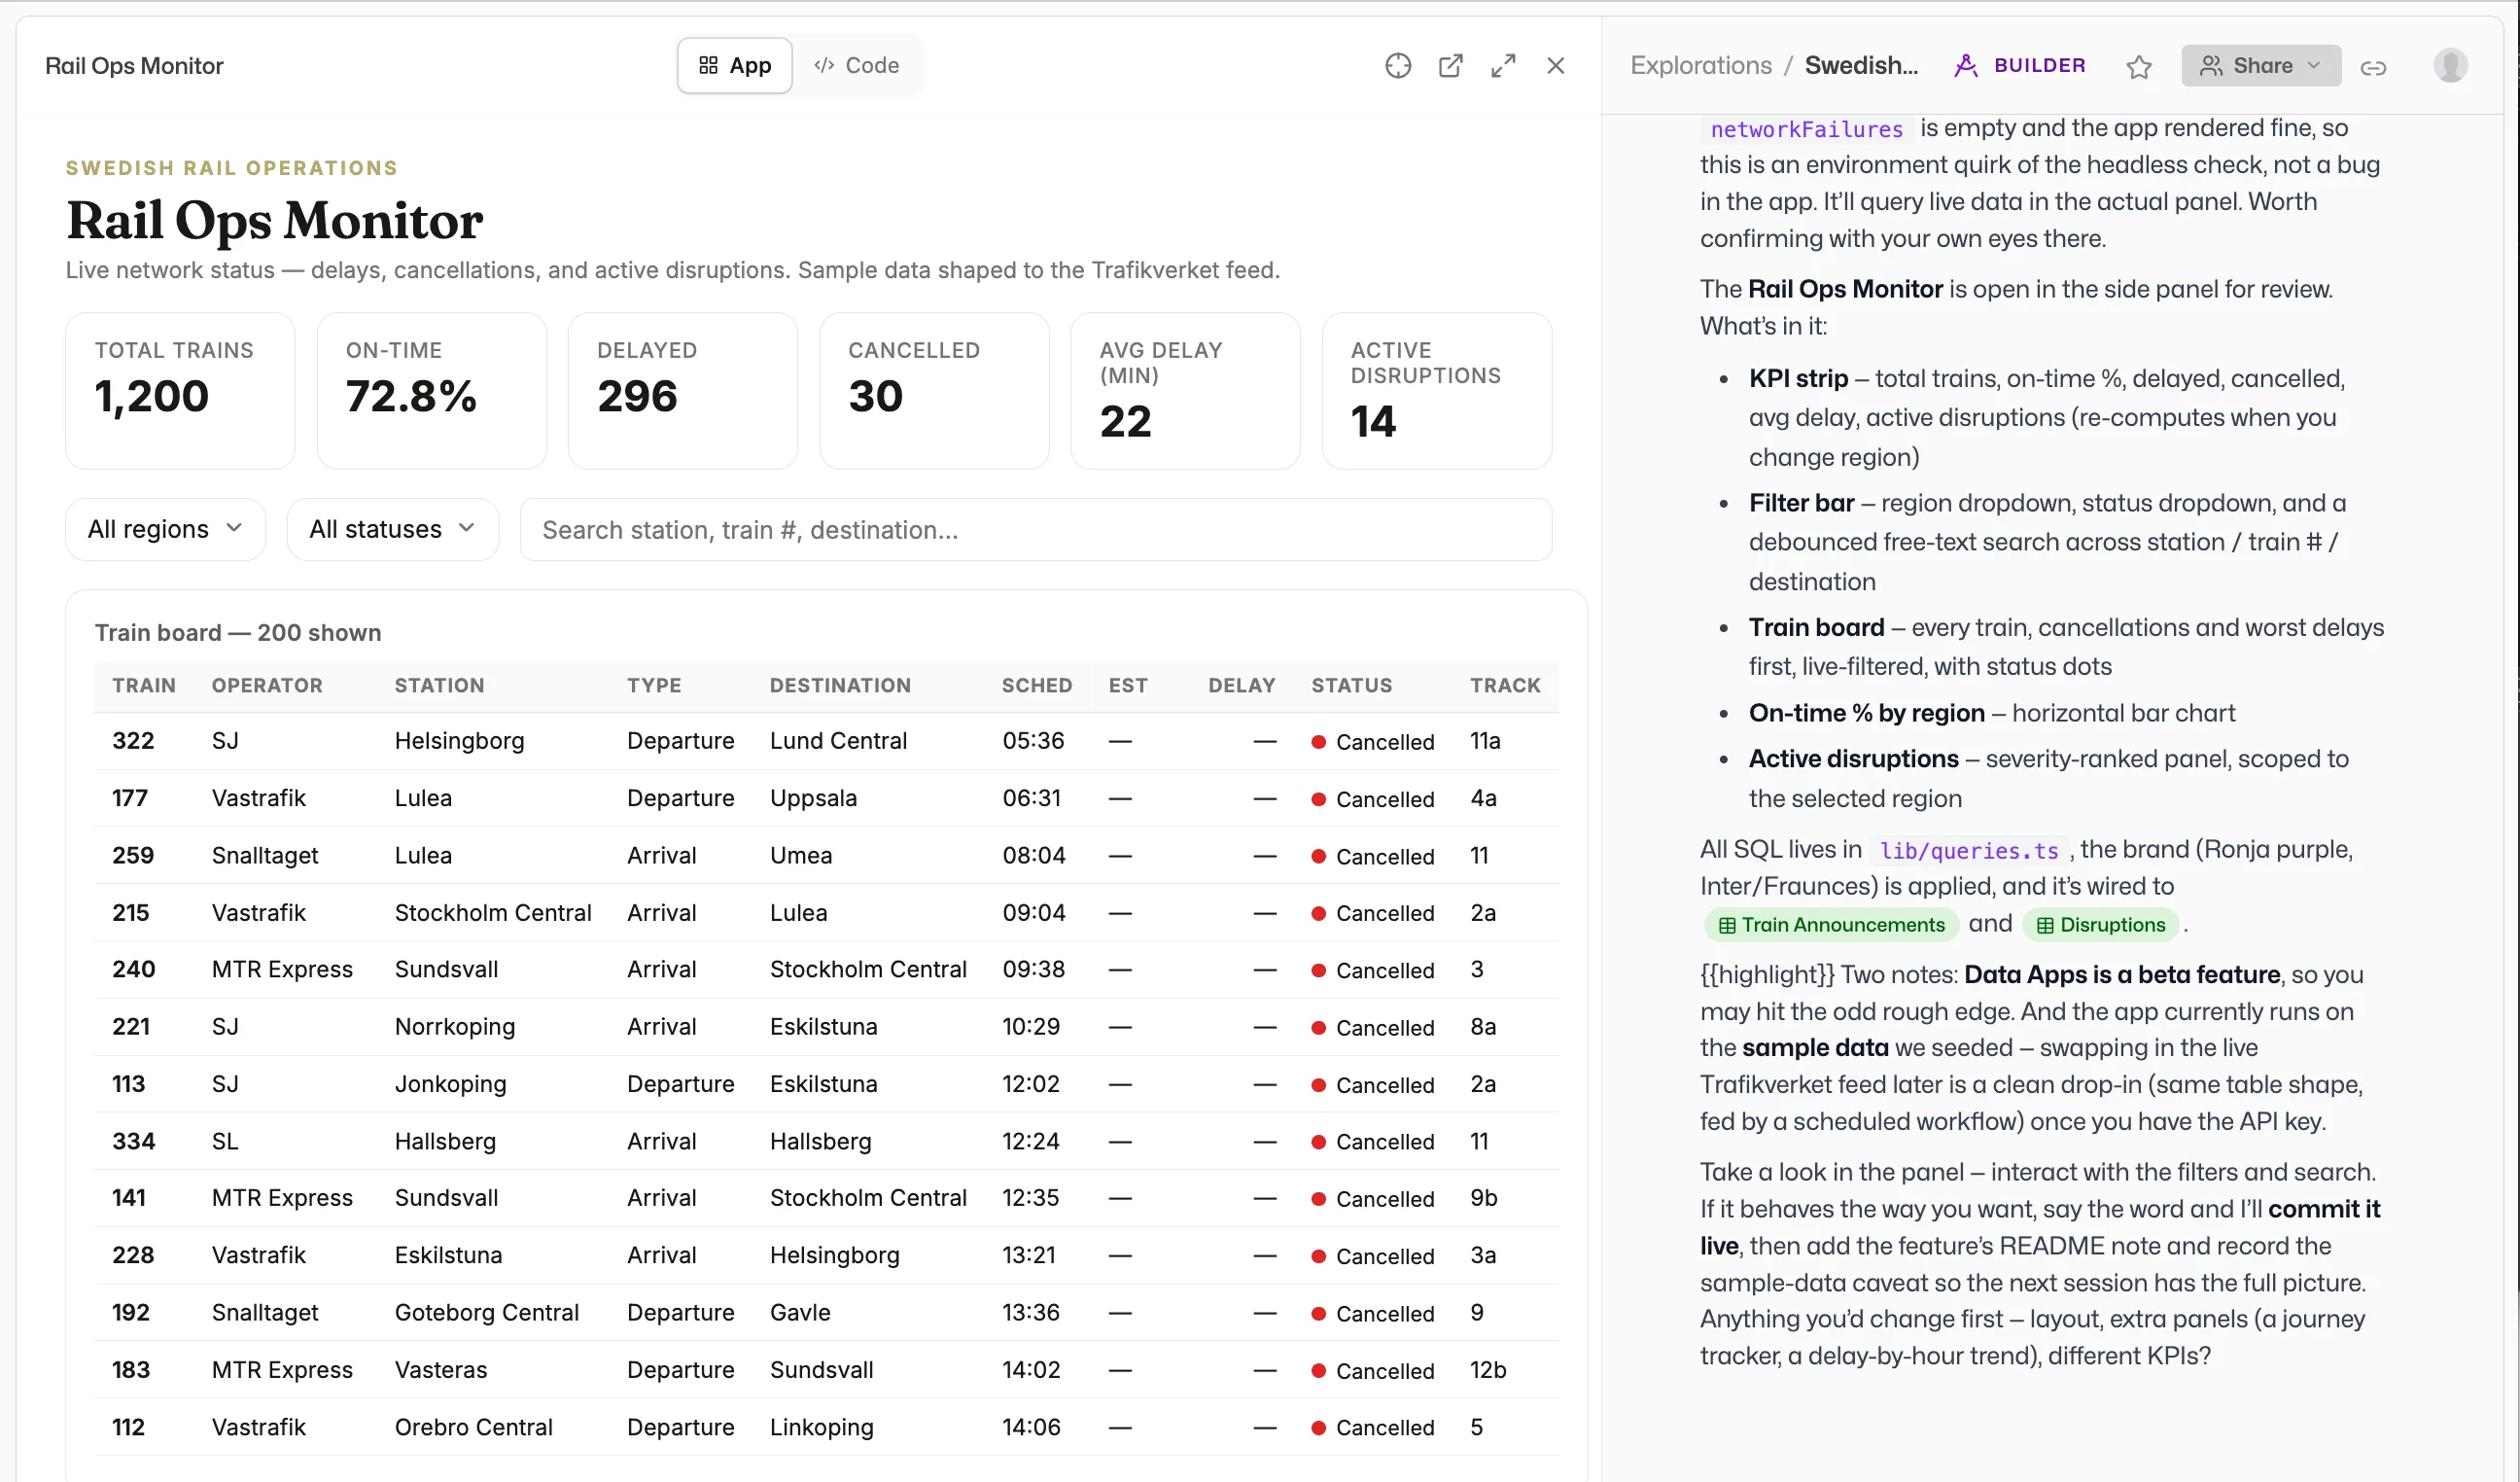Image resolution: width=2520 pixels, height=1482 pixels.
Task: Copy link icon next to Share
Action: point(2374,67)
